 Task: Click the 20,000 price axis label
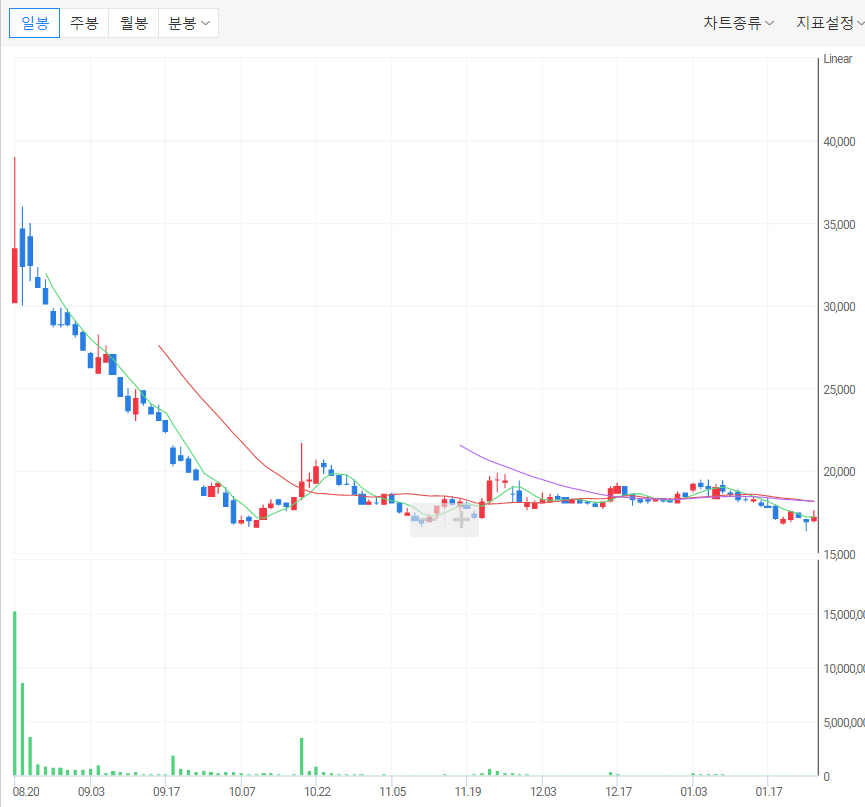tap(839, 472)
